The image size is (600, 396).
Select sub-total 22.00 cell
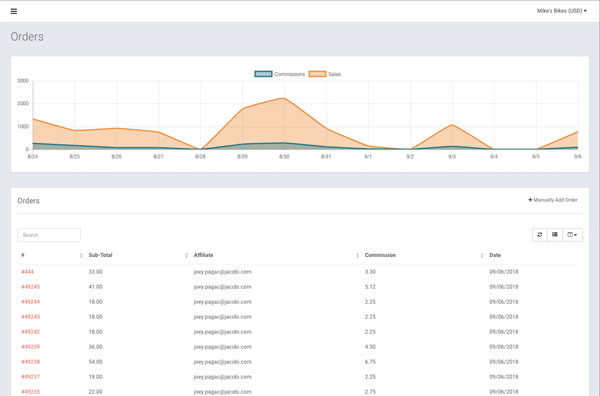[x=95, y=391]
